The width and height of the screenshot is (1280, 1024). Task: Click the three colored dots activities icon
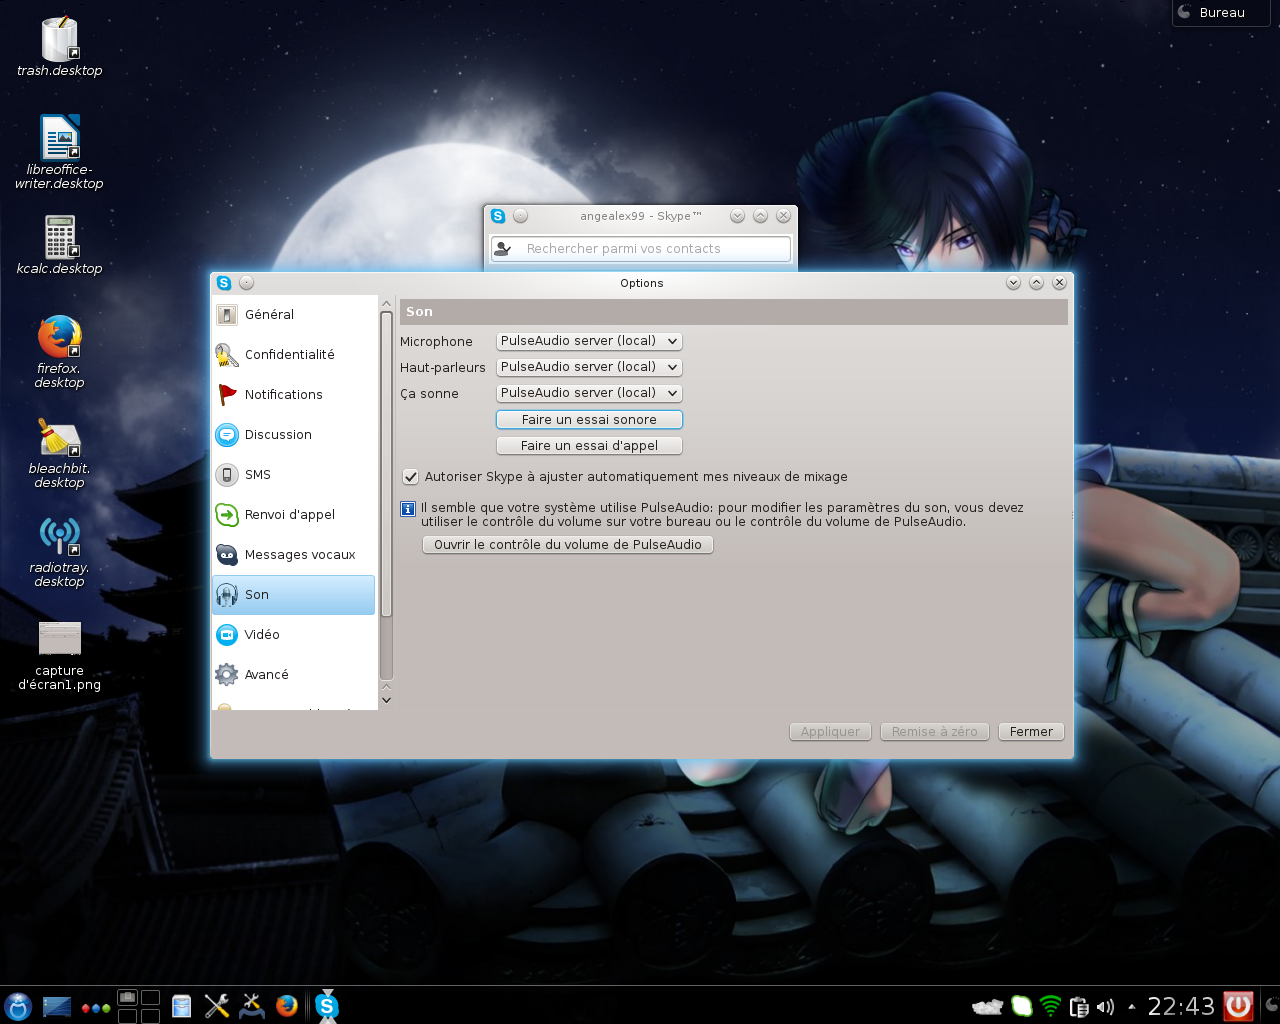[x=96, y=1008]
